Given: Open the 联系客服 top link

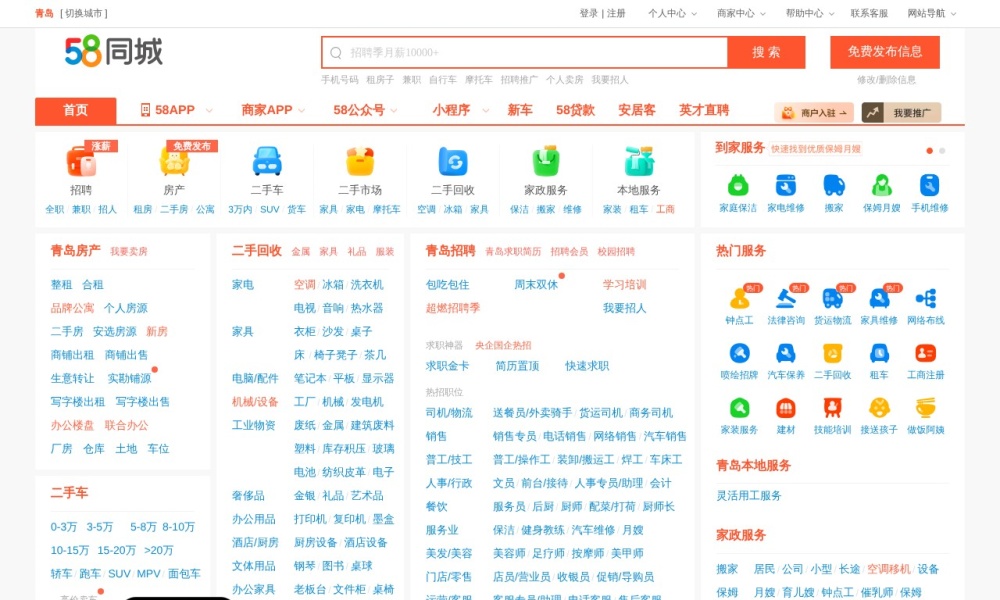Looking at the screenshot, I should [x=869, y=13].
